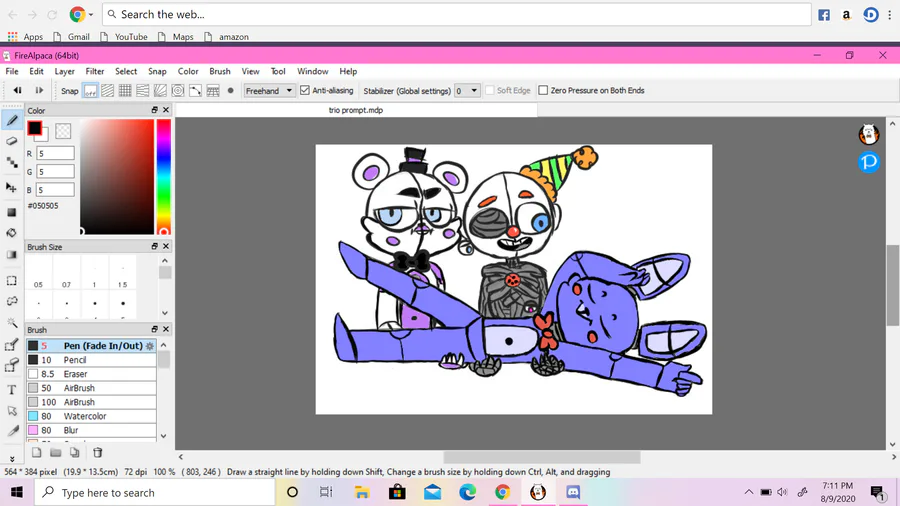Open brush settings gear for Pen

(x=150, y=346)
